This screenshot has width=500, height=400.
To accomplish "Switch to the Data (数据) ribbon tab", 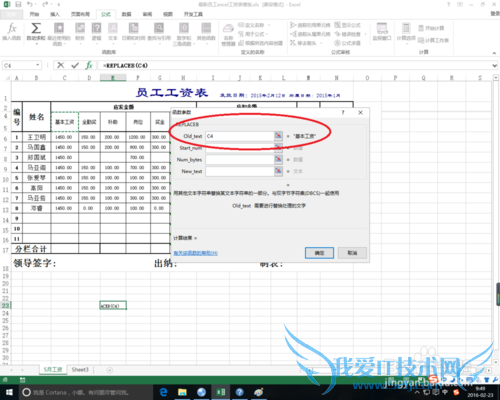I will (127, 14).
